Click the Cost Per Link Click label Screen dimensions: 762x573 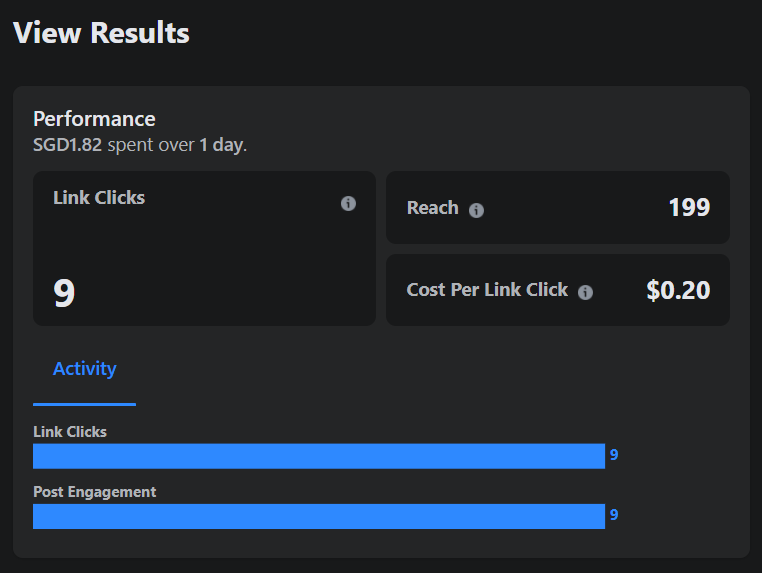click(487, 290)
